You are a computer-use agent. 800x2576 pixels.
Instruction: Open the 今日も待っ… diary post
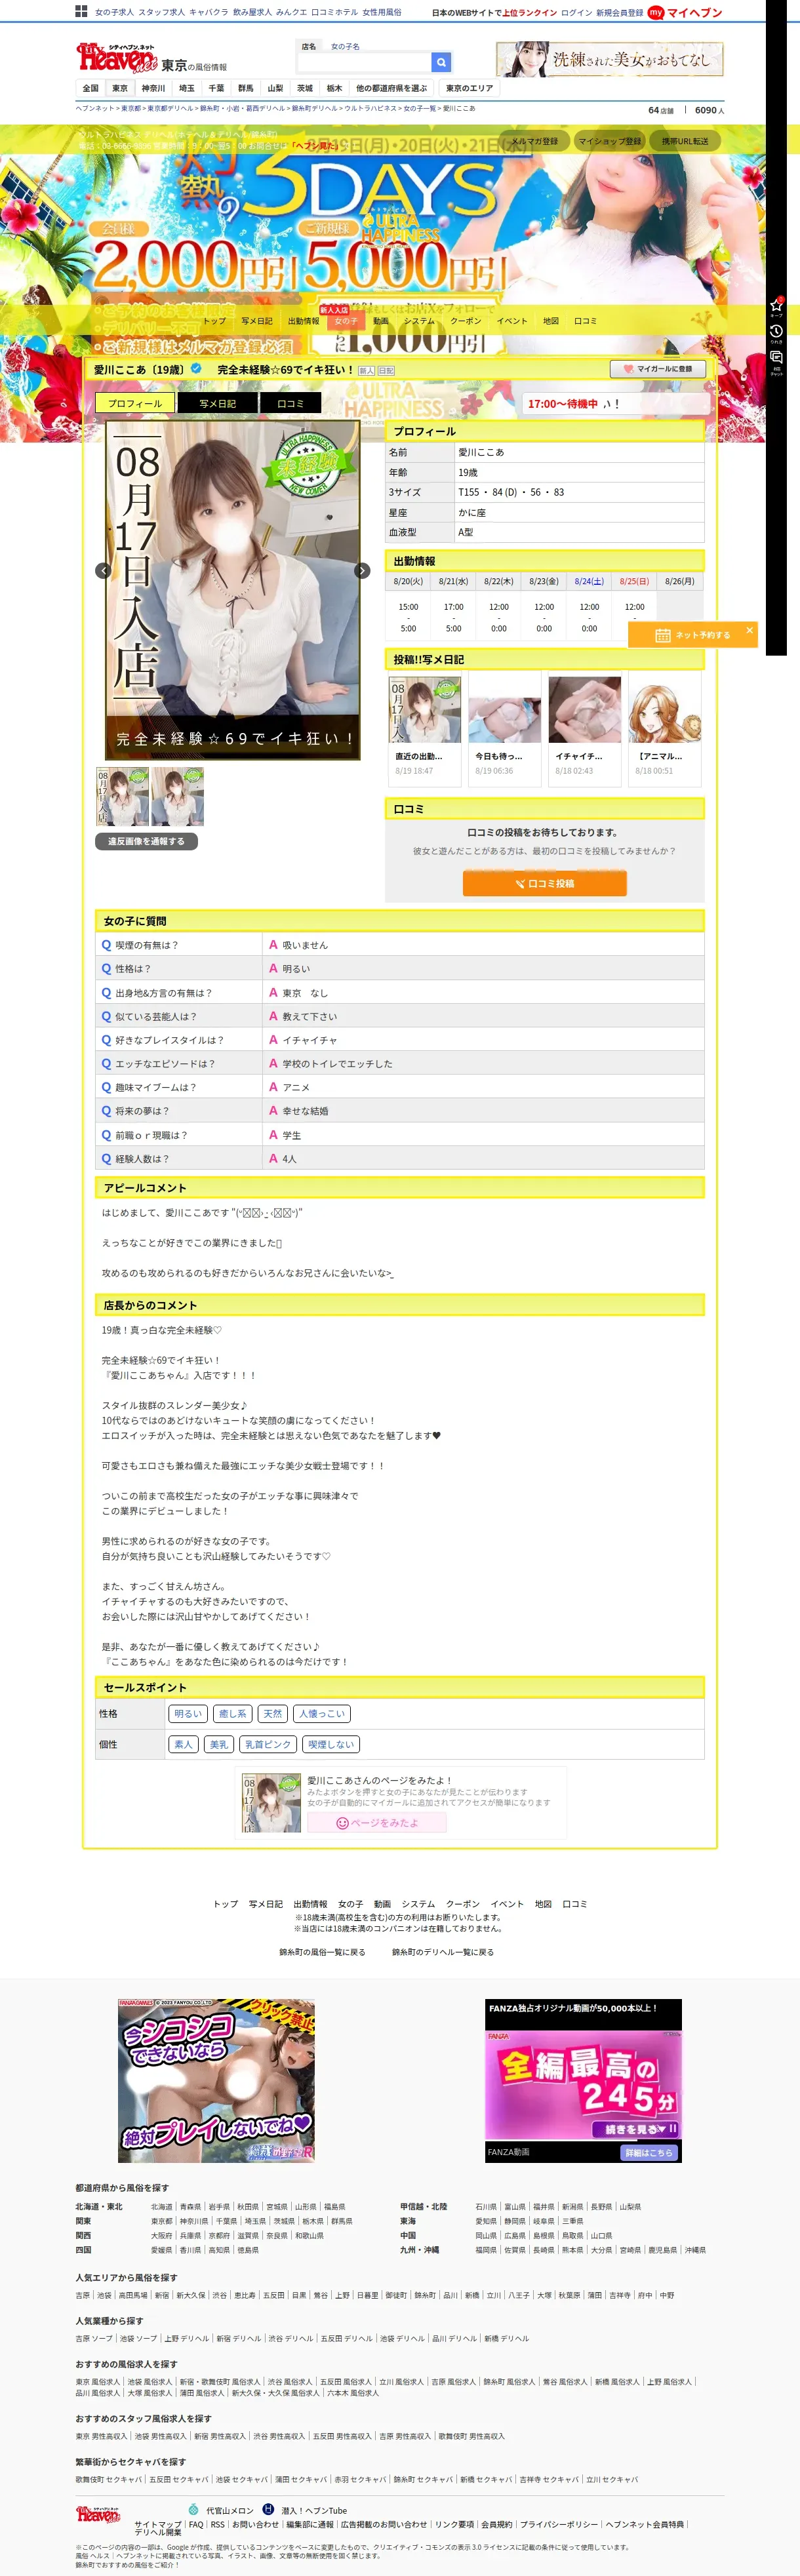pos(504,728)
